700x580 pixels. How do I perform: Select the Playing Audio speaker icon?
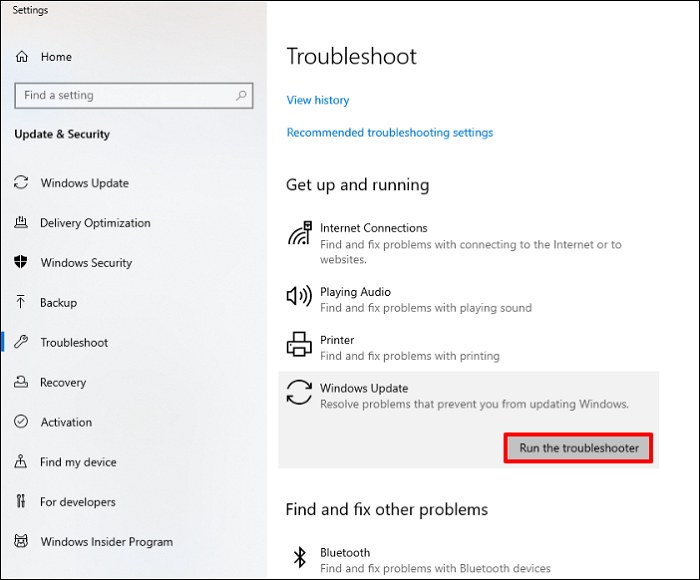click(x=298, y=296)
